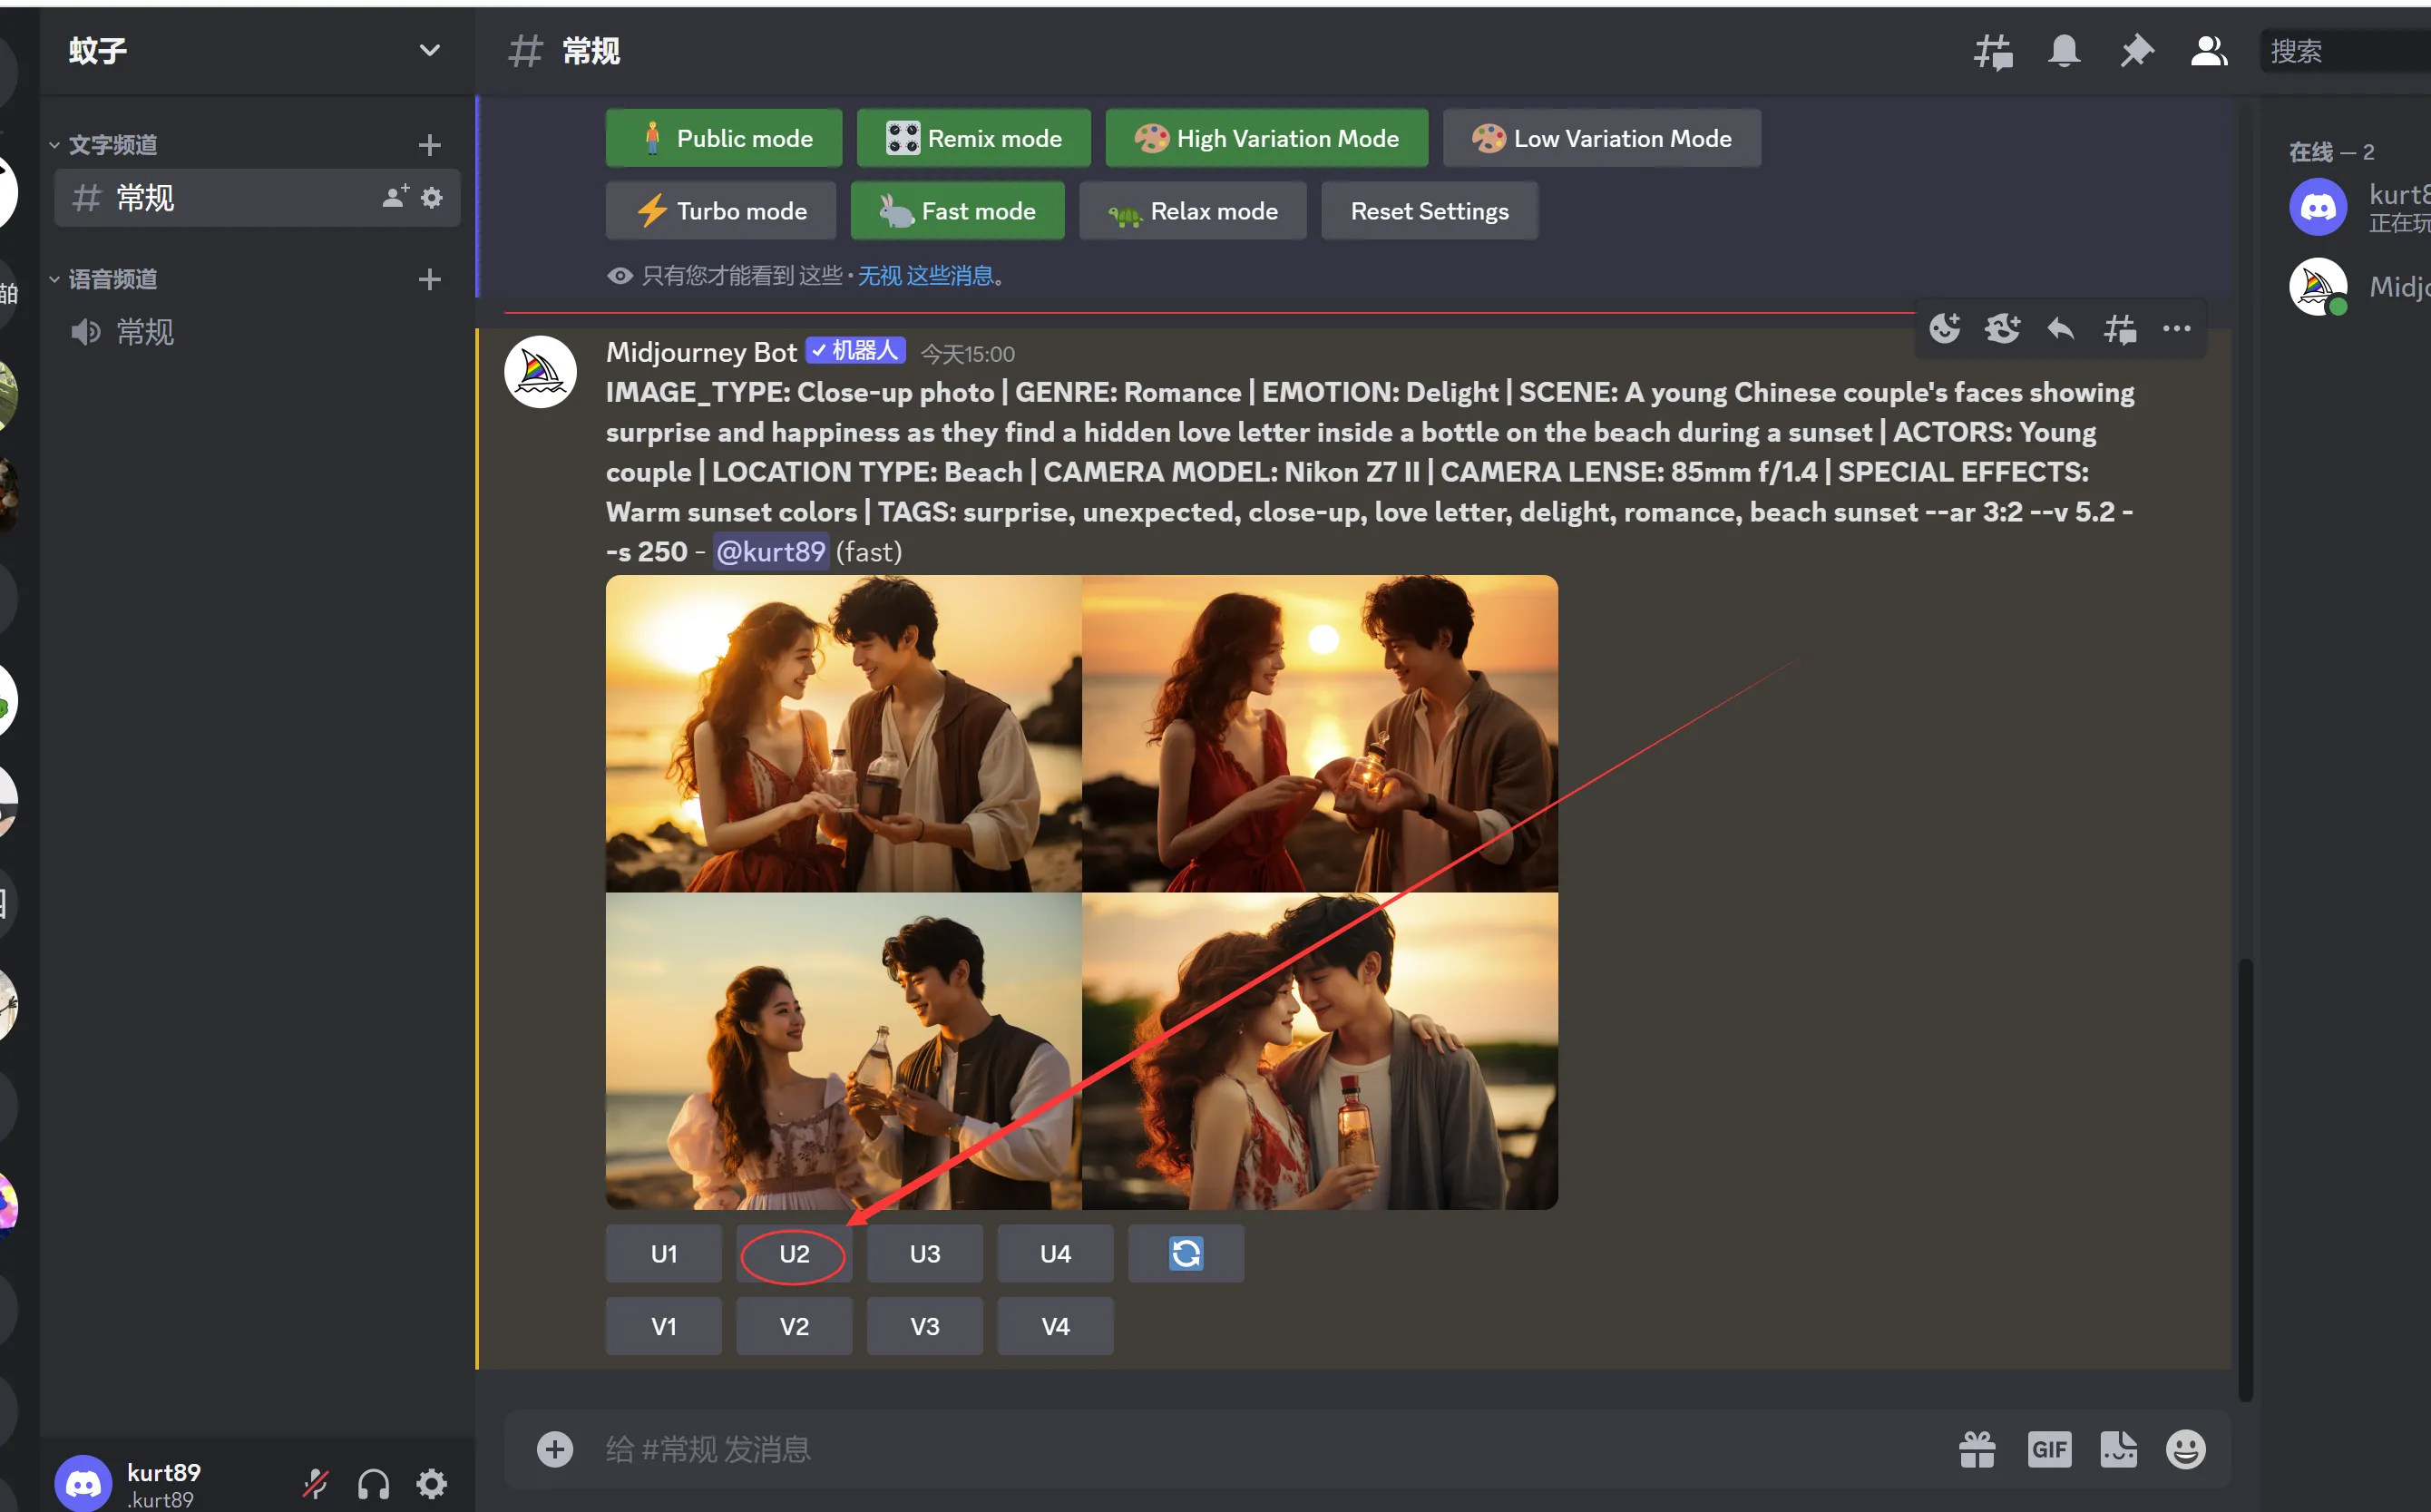Toggle Remix mode button
Screen dimensions: 2431x1512
click(973, 138)
